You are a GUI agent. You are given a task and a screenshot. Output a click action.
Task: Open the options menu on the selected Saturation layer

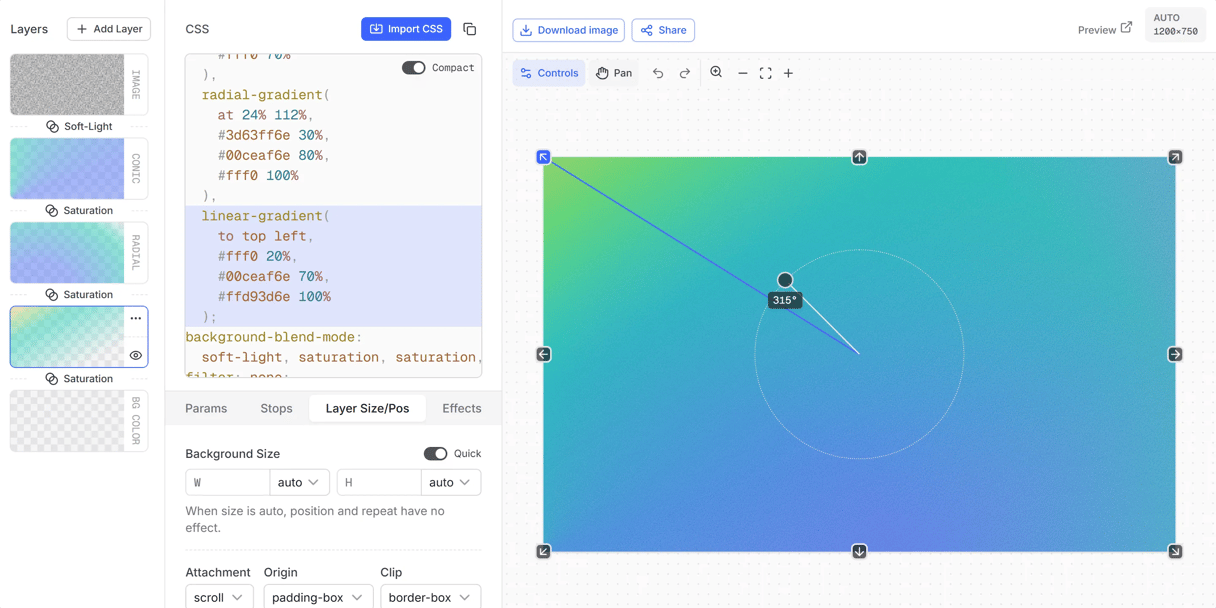click(x=134, y=317)
